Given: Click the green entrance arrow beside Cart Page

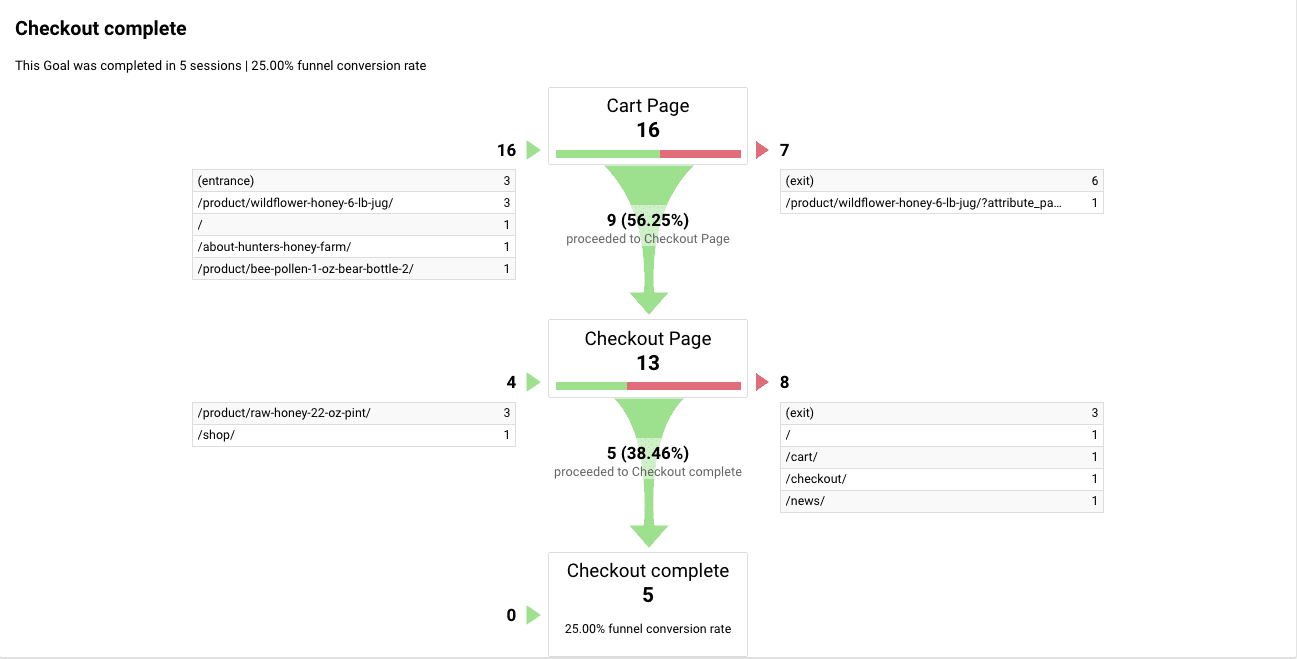Looking at the screenshot, I should coord(533,150).
